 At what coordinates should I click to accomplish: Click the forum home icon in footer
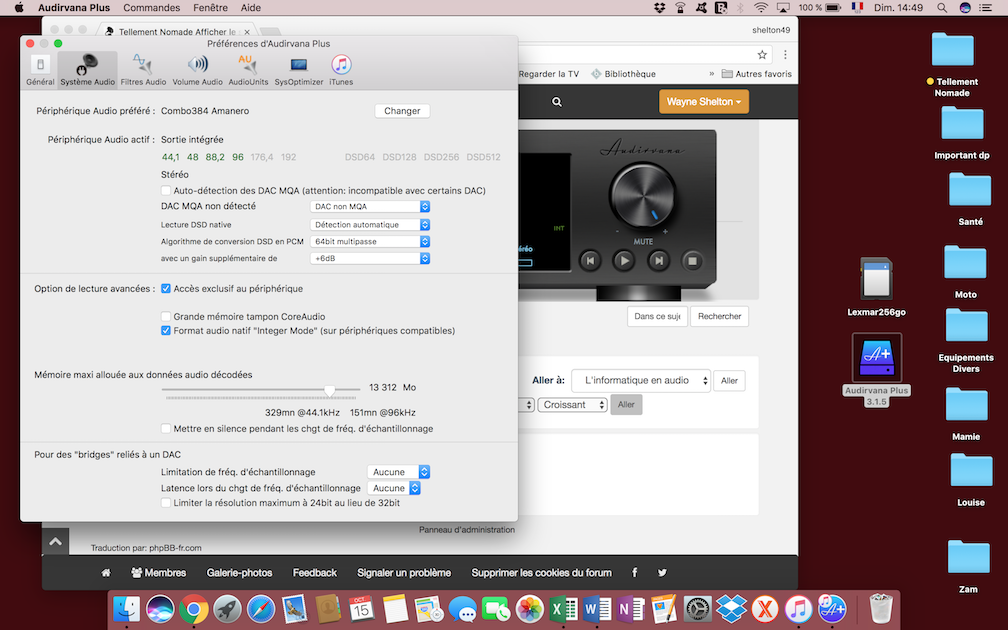click(x=106, y=572)
